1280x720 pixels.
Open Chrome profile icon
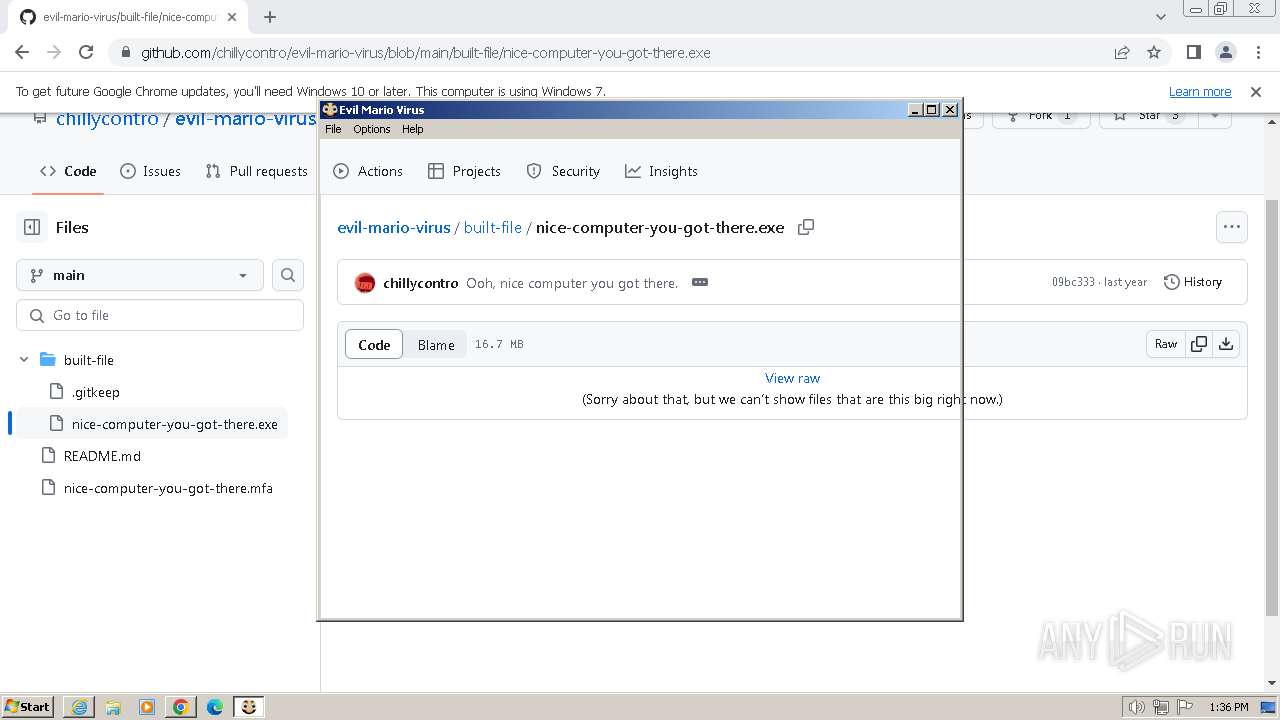[1225, 52]
